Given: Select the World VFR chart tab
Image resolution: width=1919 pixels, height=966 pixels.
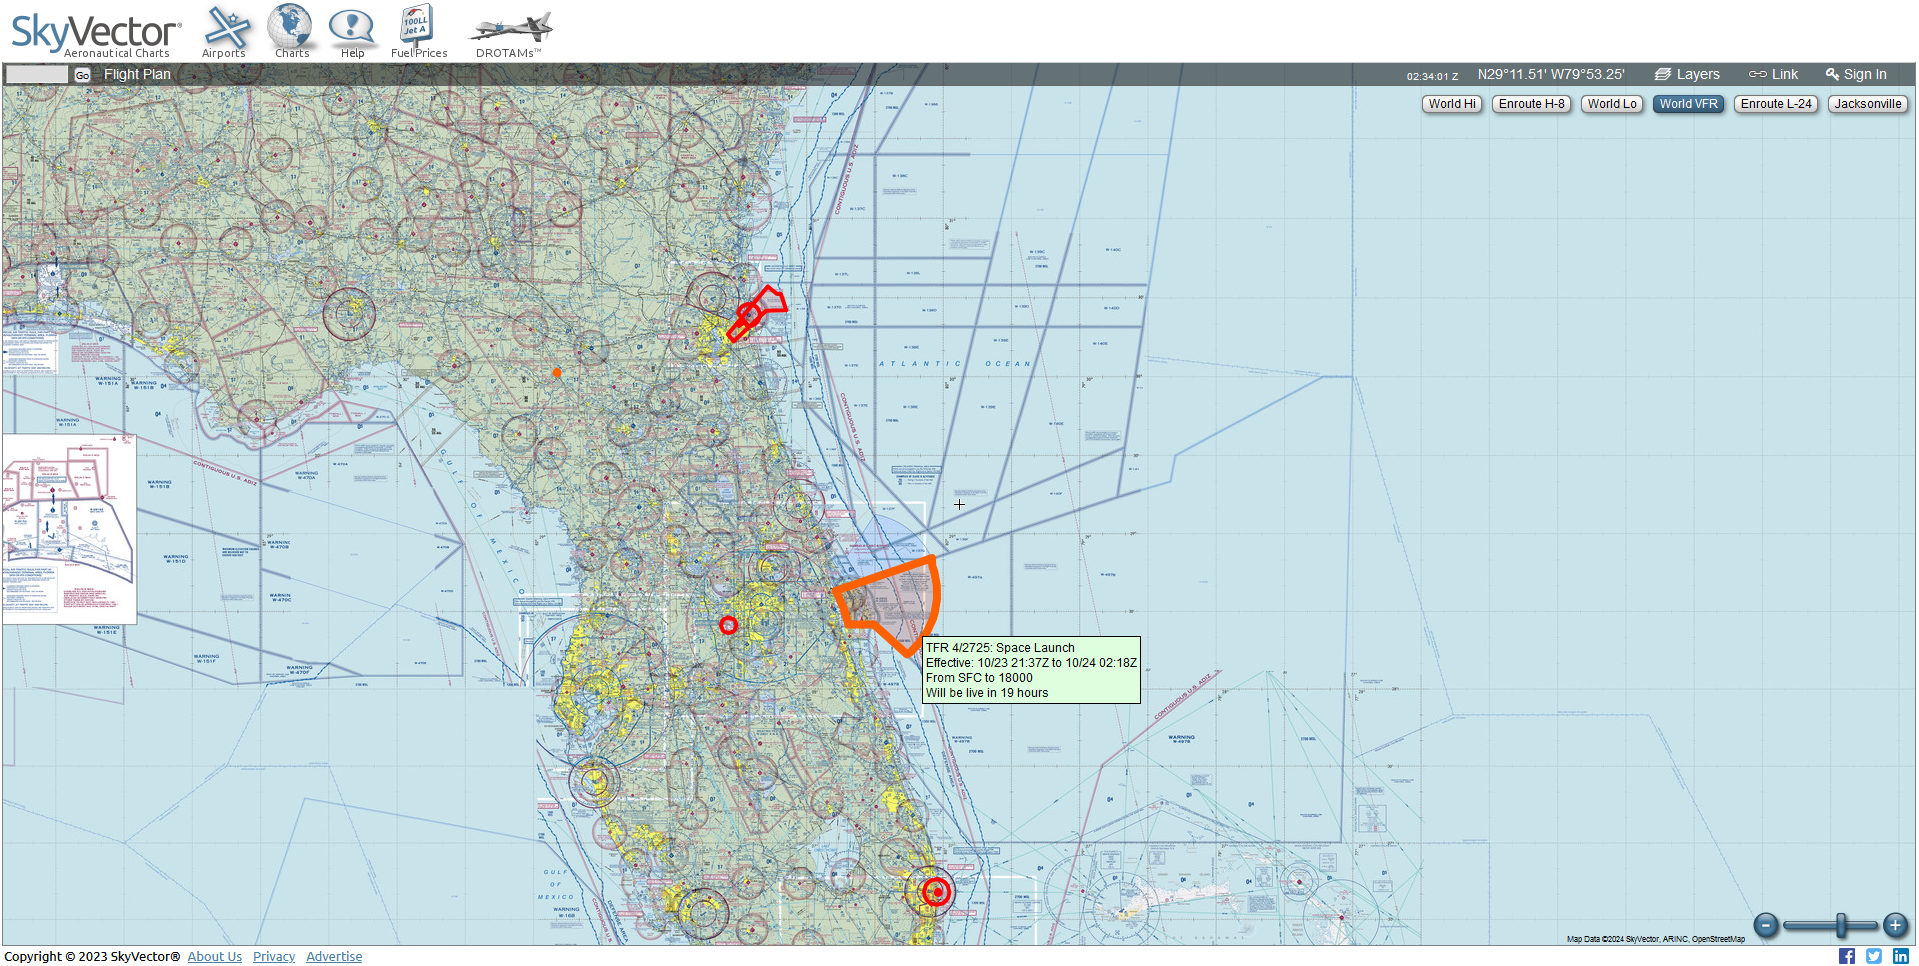Looking at the screenshot, I should tap(1688, 104).
